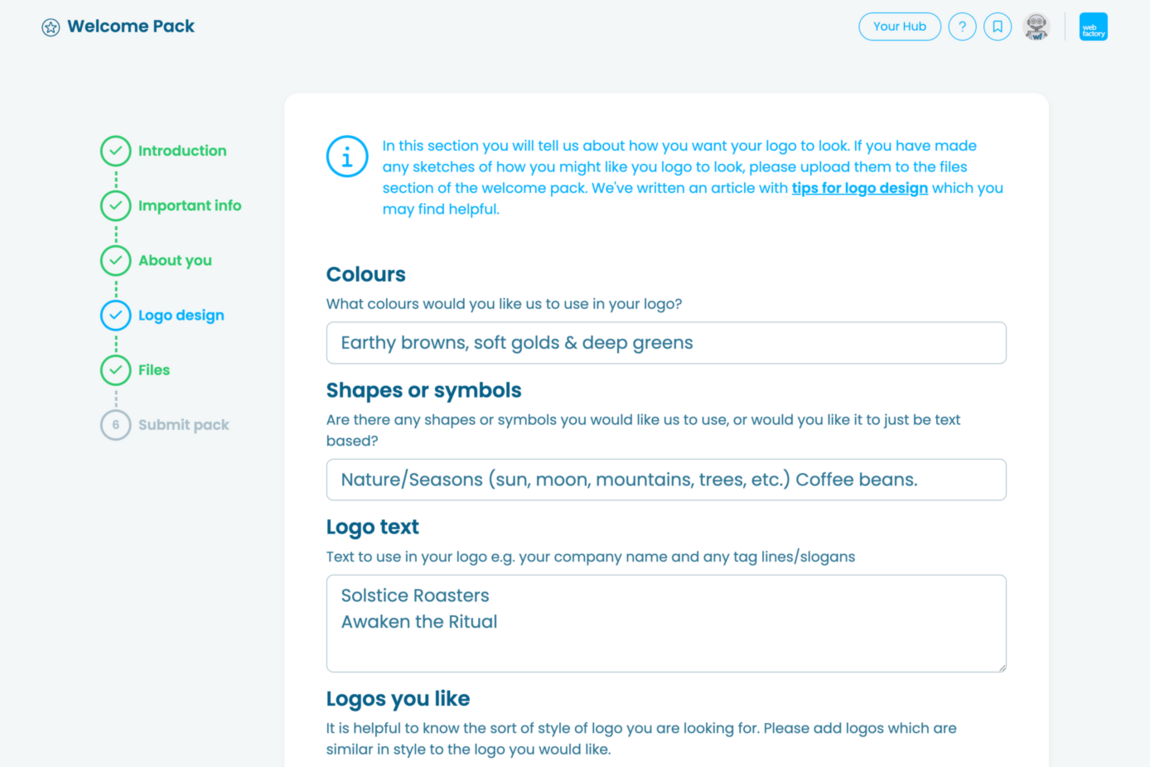Open the Help question mark icon
The image size is (1150, 767).
962,26
